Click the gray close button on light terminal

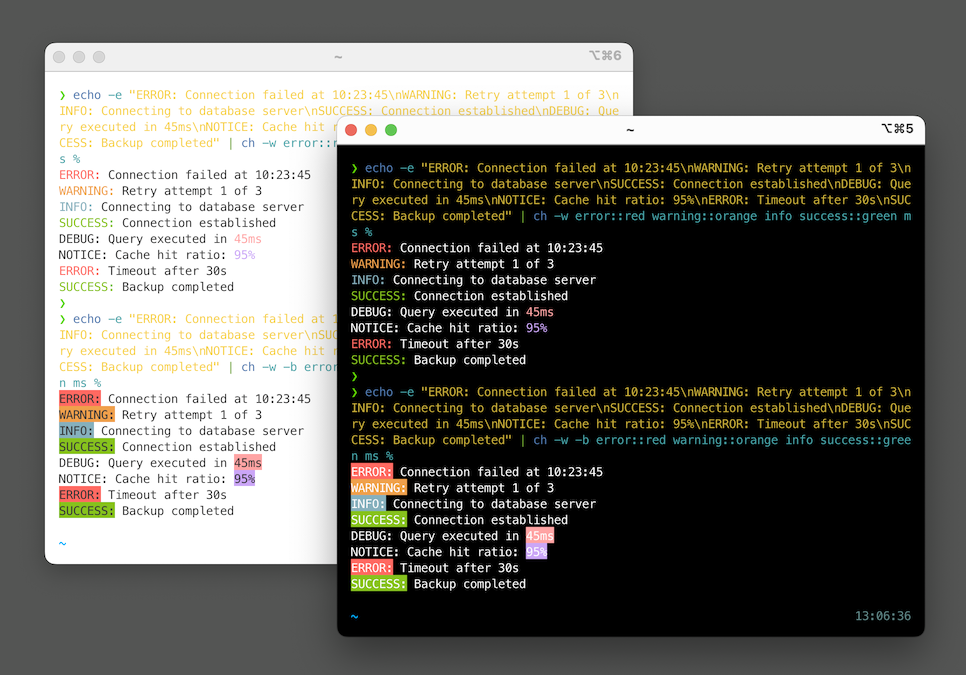pyautogui.click(x=59, y=57)
